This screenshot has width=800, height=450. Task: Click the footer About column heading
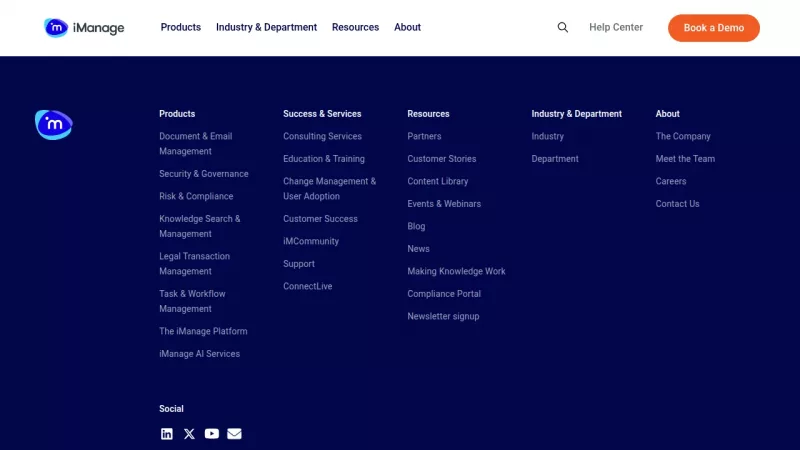click(x=667, y=114)
